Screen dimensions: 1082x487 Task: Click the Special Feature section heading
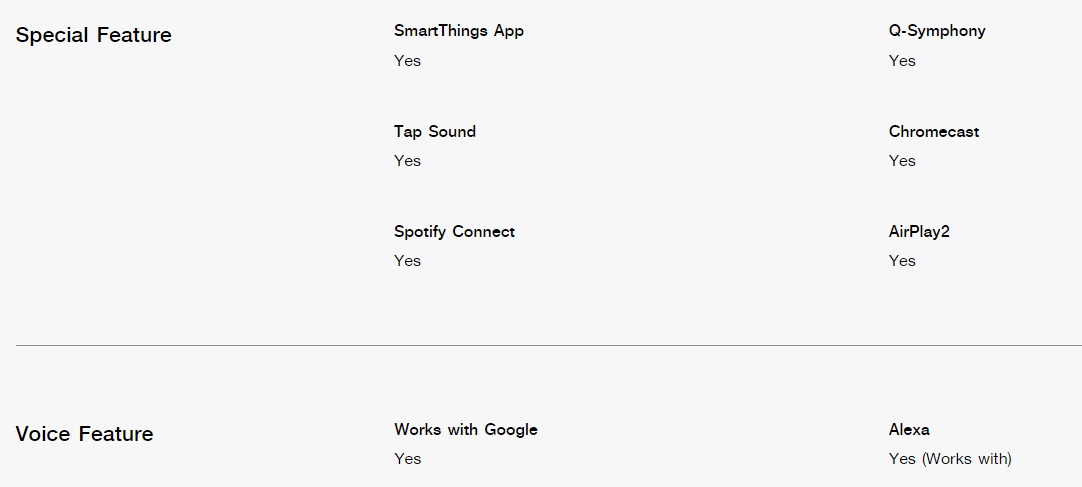pos(93,34)
